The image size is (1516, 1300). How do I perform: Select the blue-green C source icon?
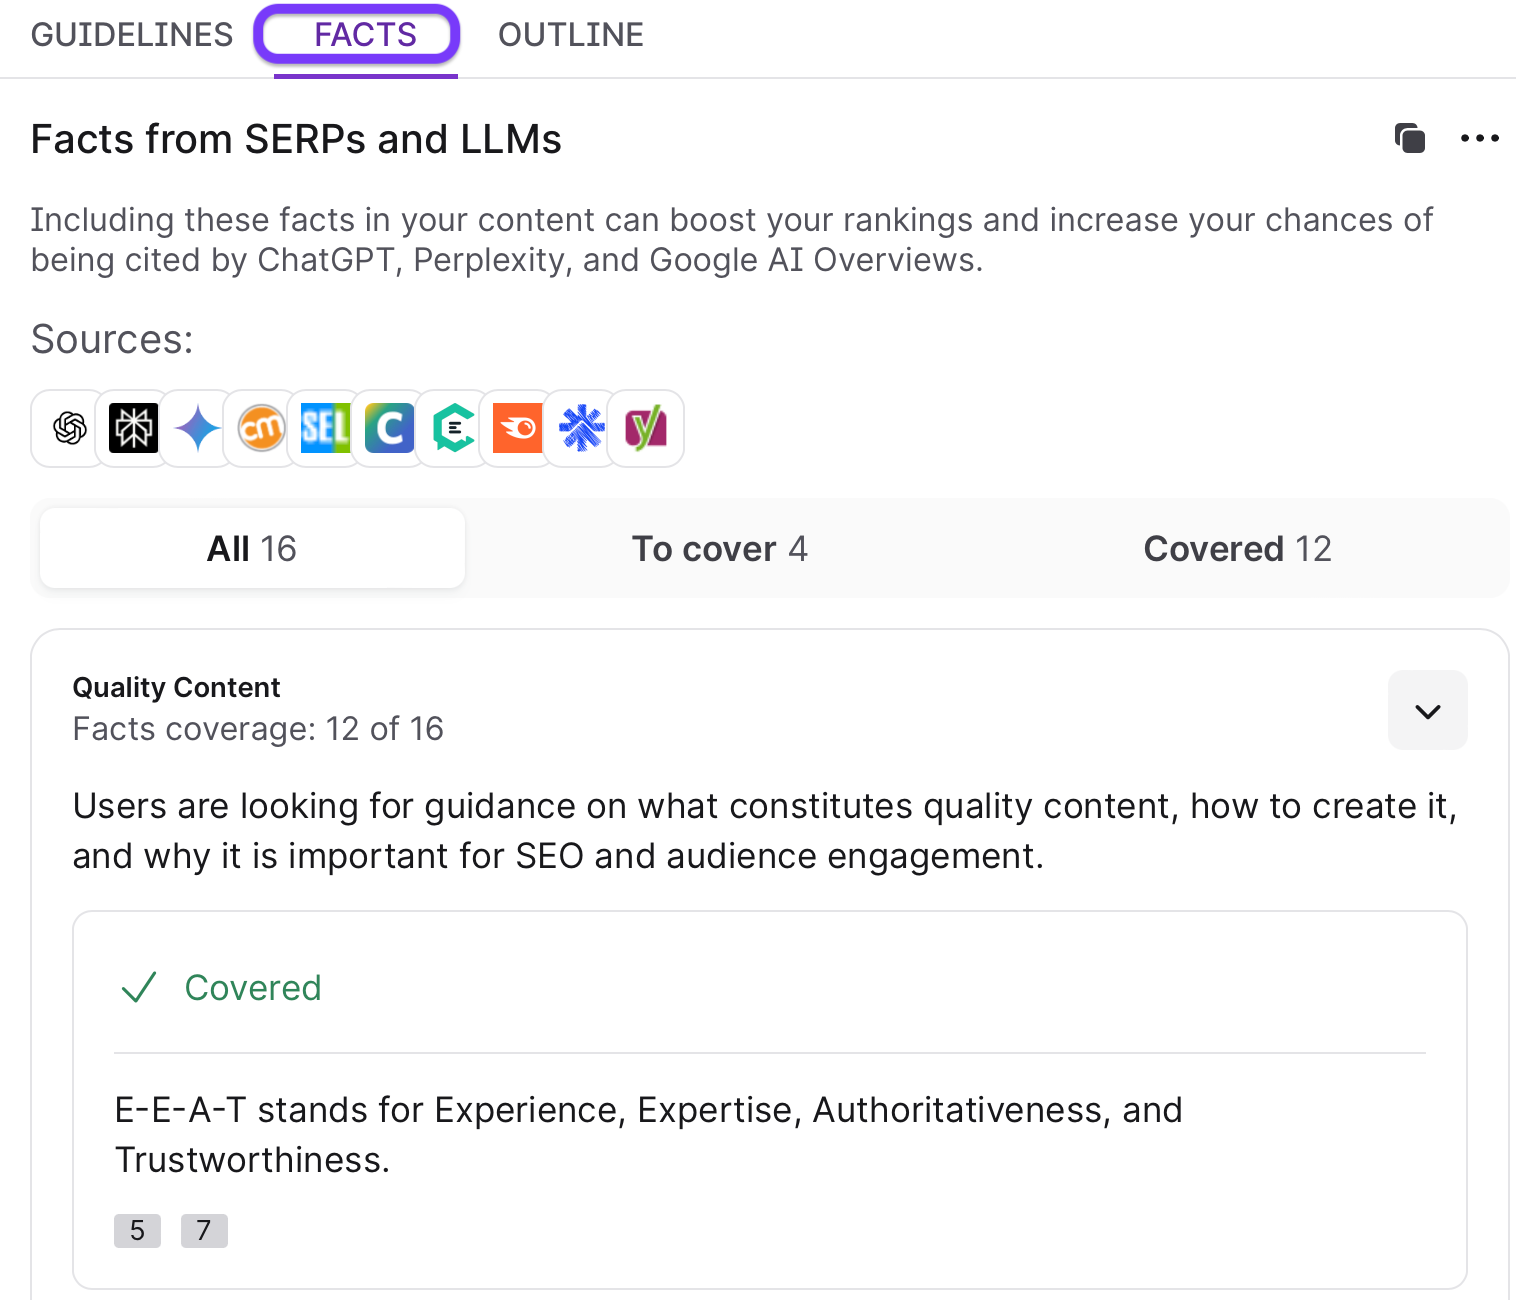[390, 429]
